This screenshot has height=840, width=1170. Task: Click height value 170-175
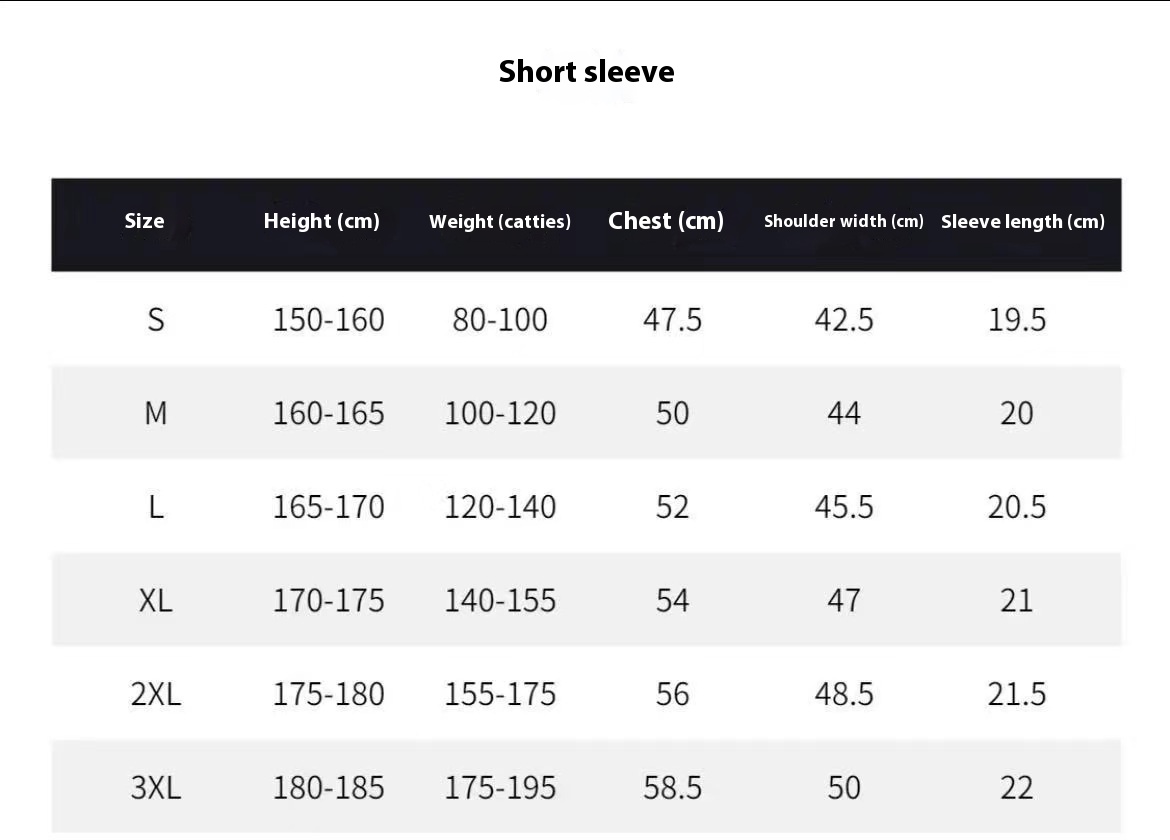328,601
